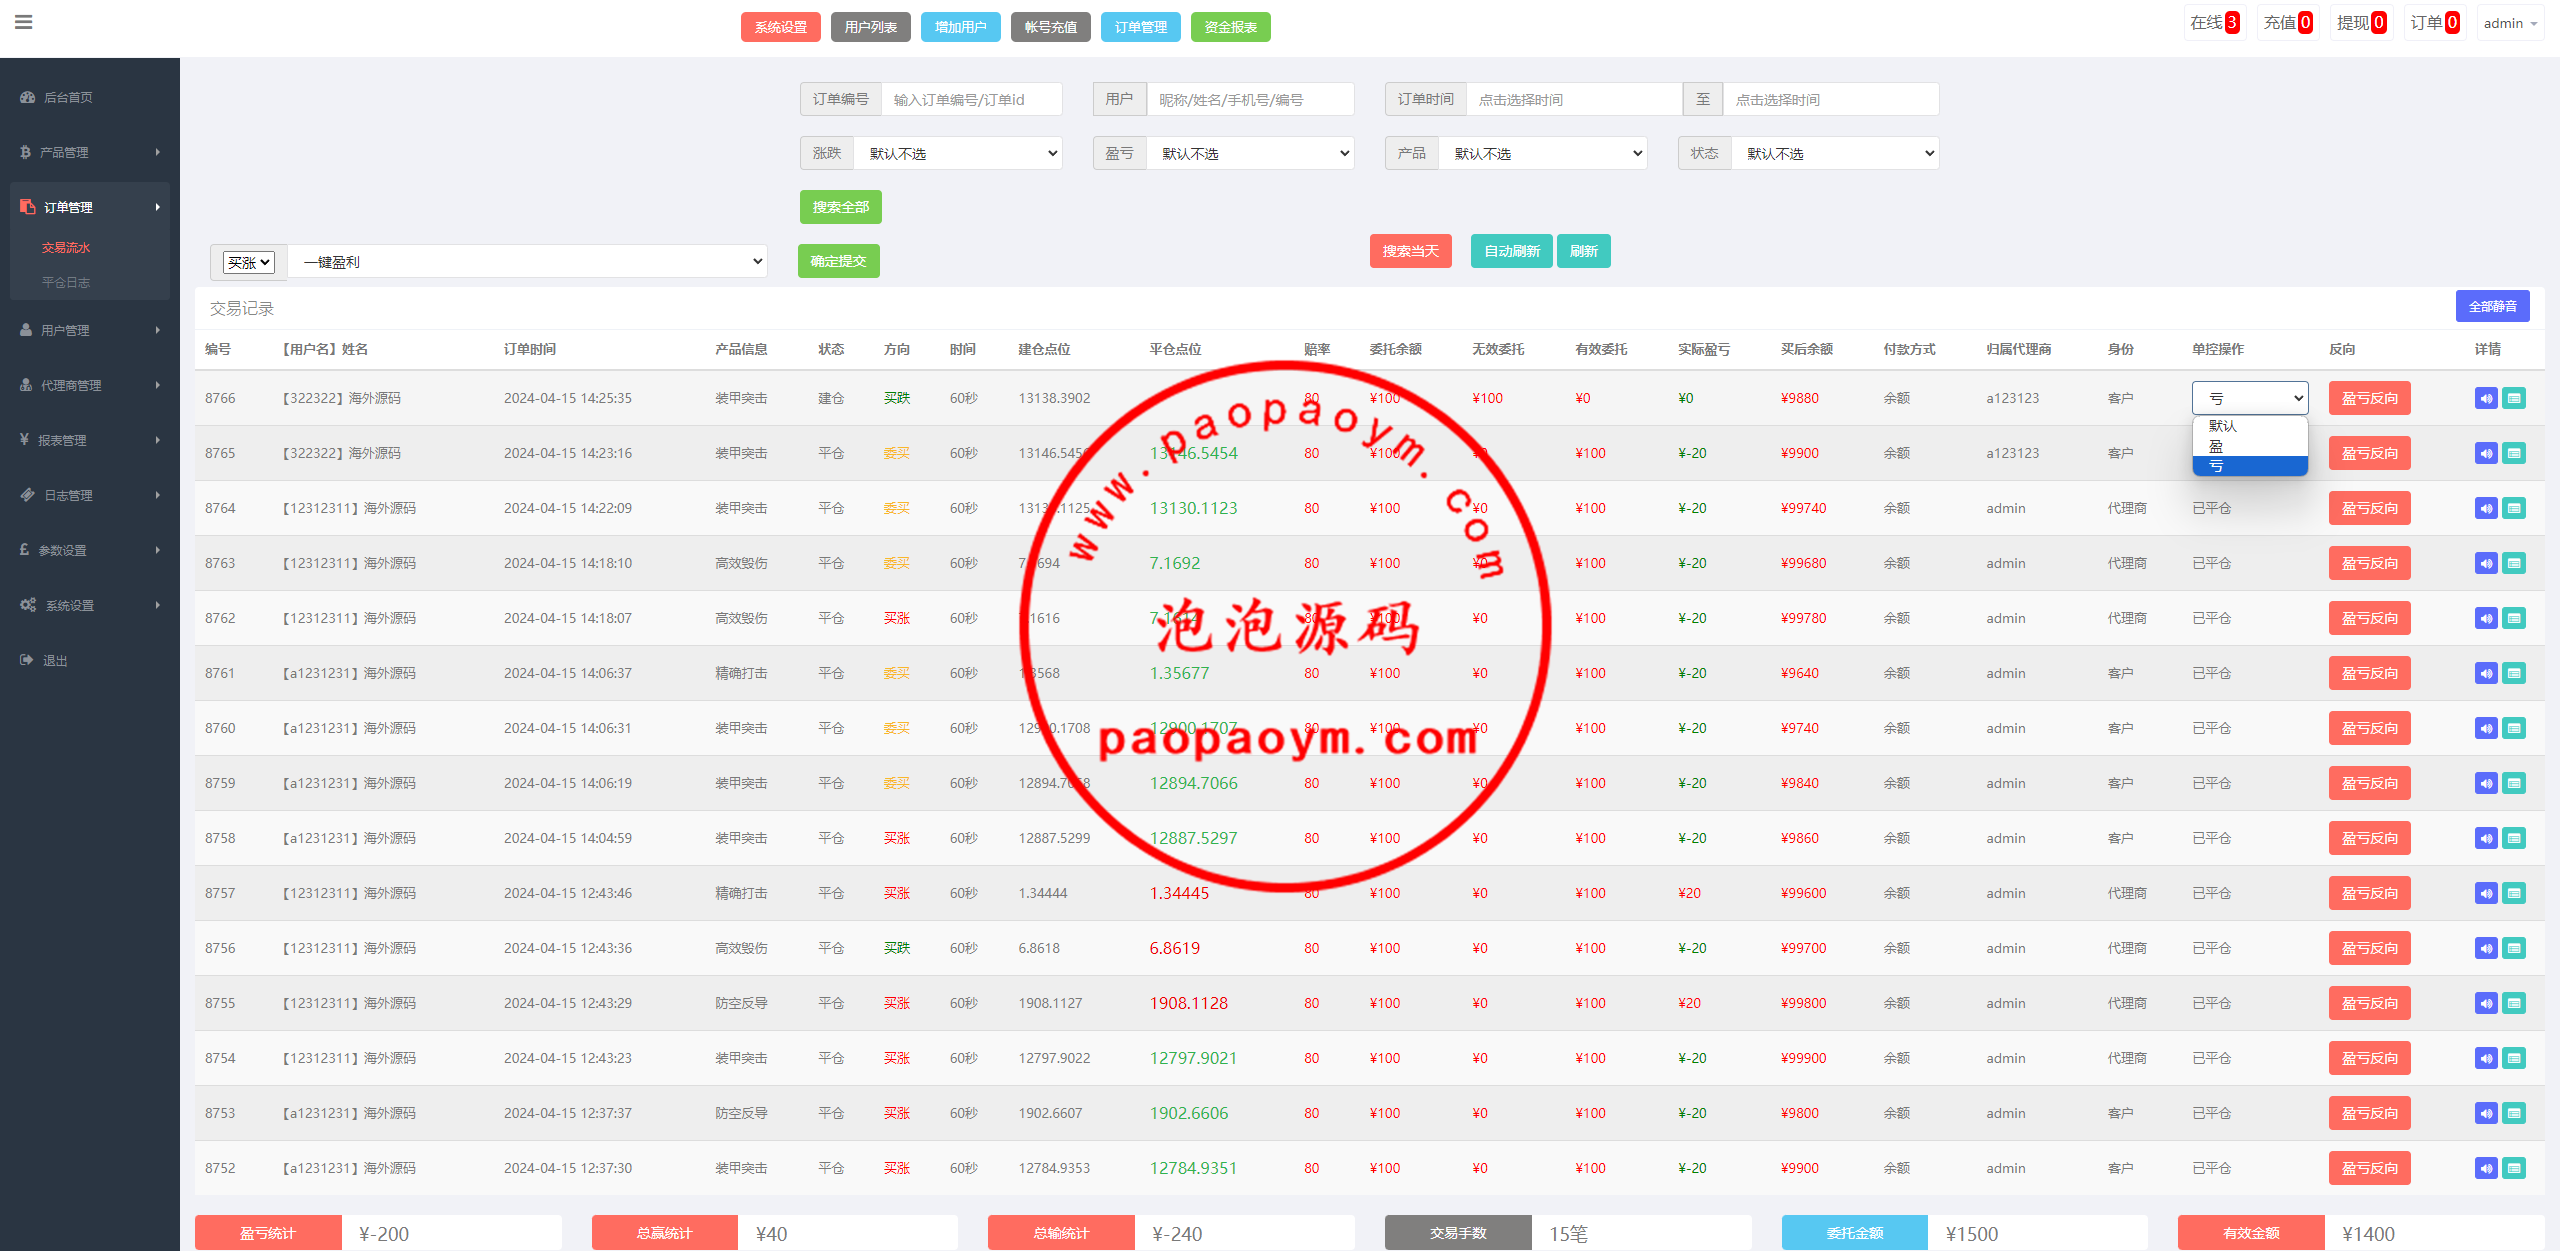2560x1251 pixels.
Task: Click the sound icon in row 8765
Action: 2486,453
